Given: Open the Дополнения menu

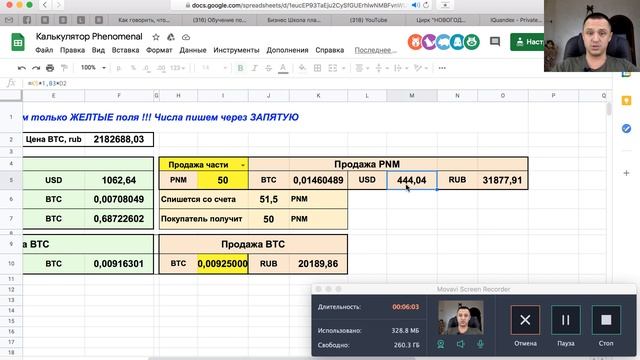Looking at the screenshot, I should tap(287, 50).
